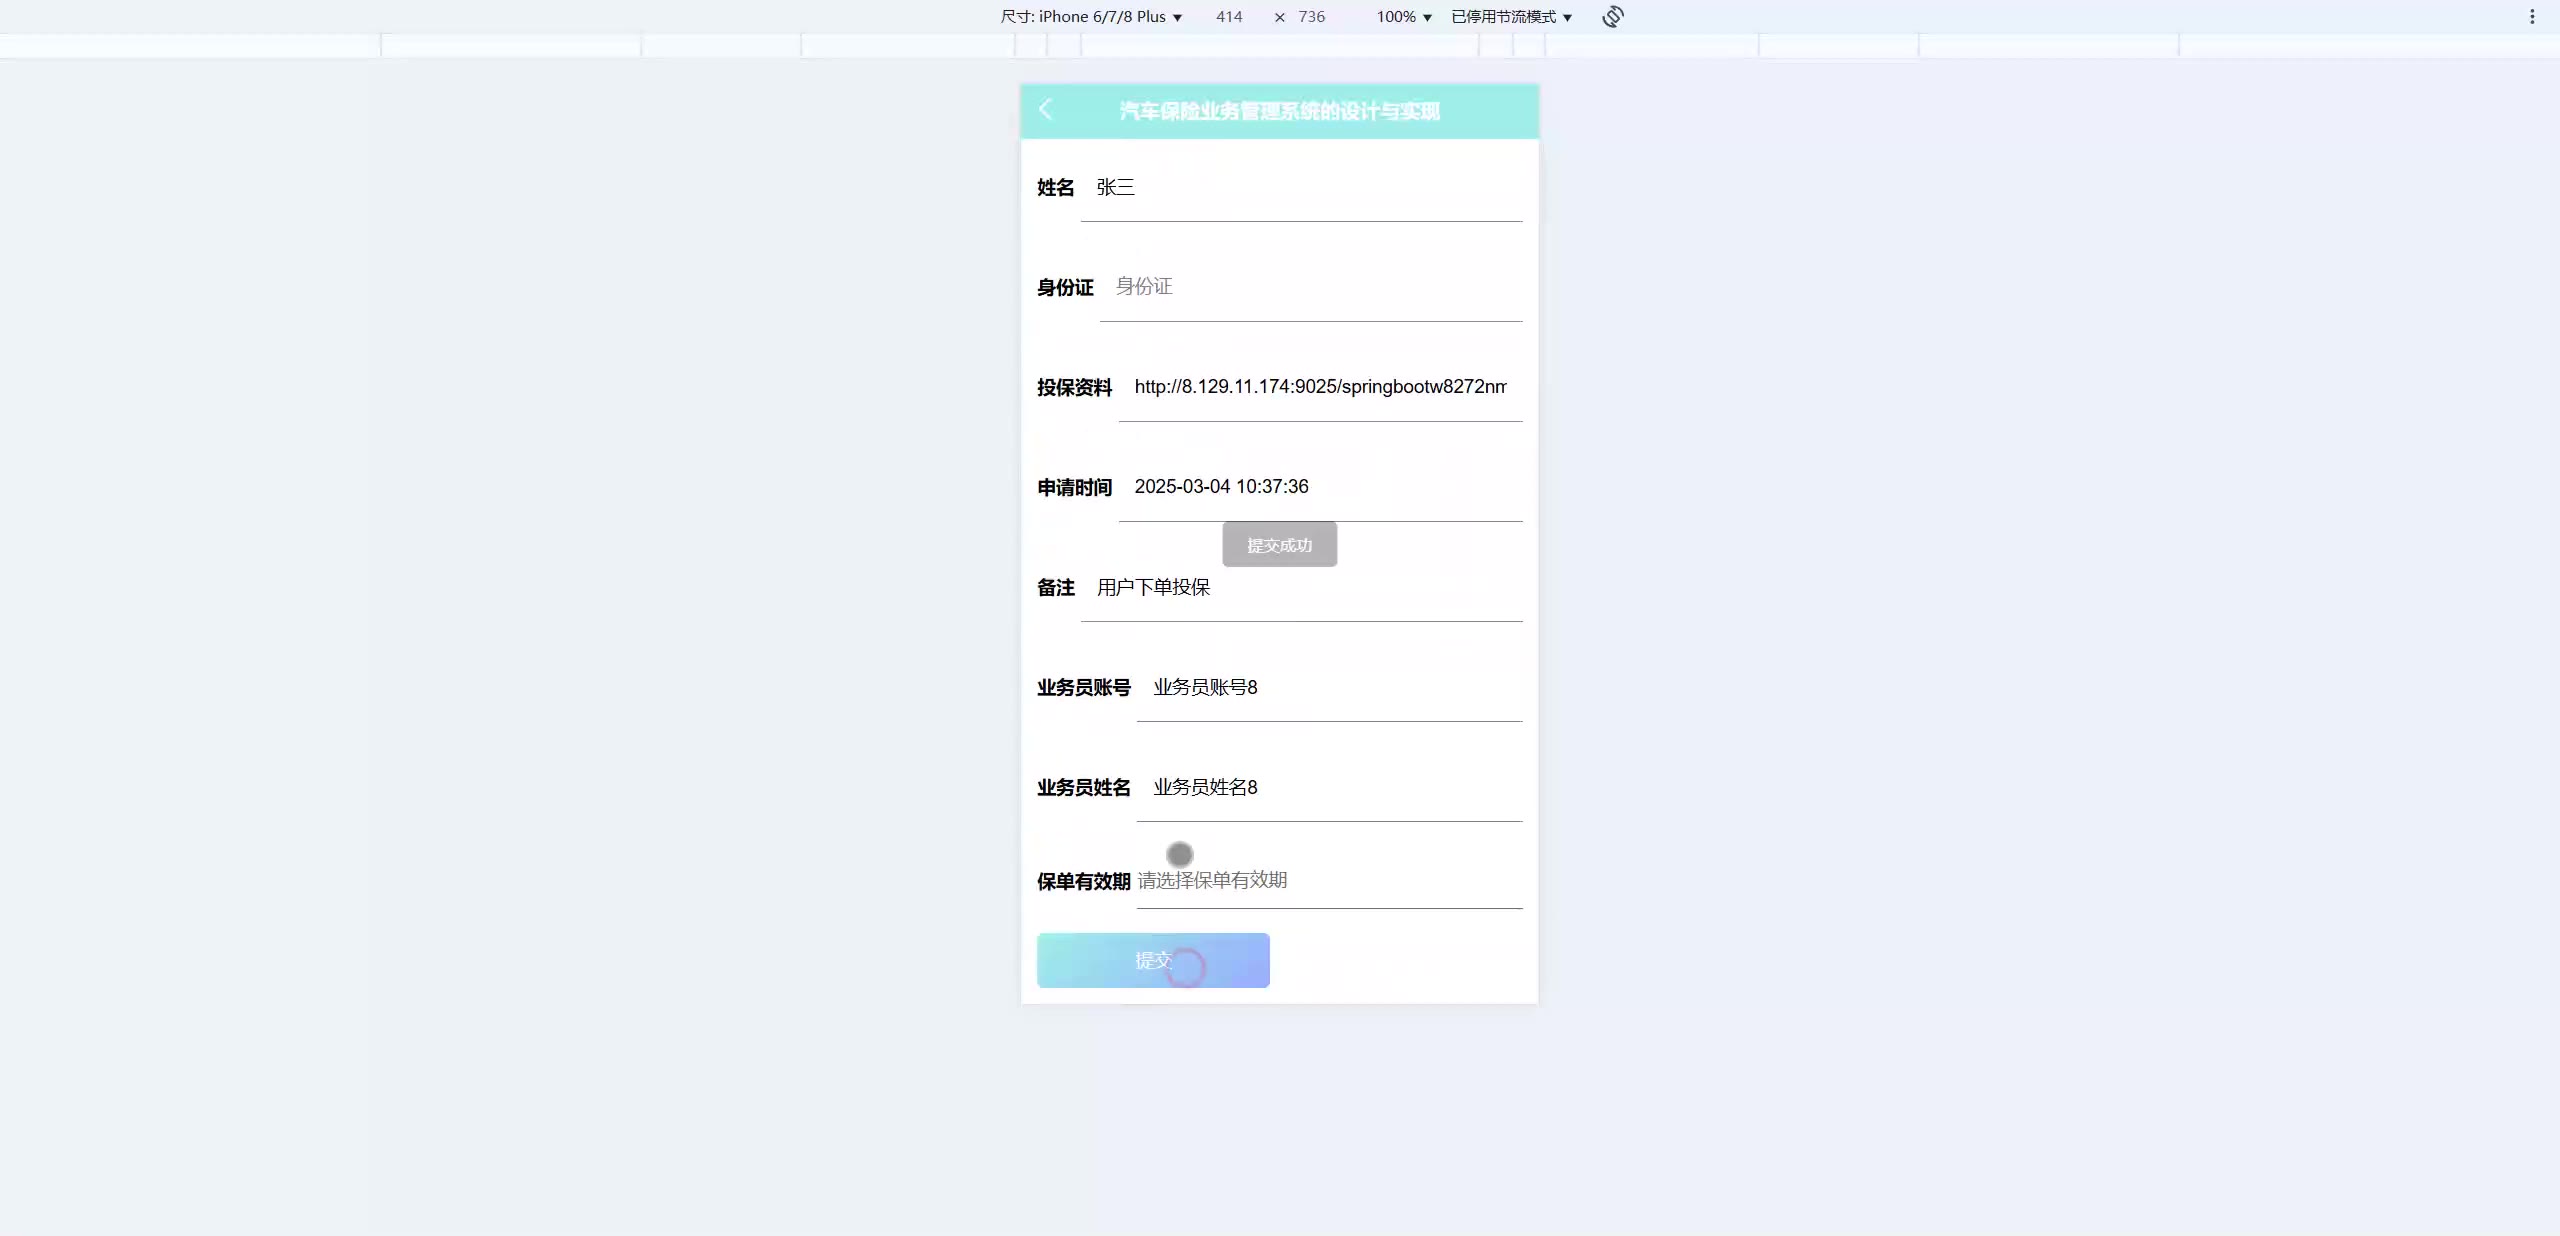Click the 业务员姓名 input field
2560x1236 pixels.
[1330, 788]
